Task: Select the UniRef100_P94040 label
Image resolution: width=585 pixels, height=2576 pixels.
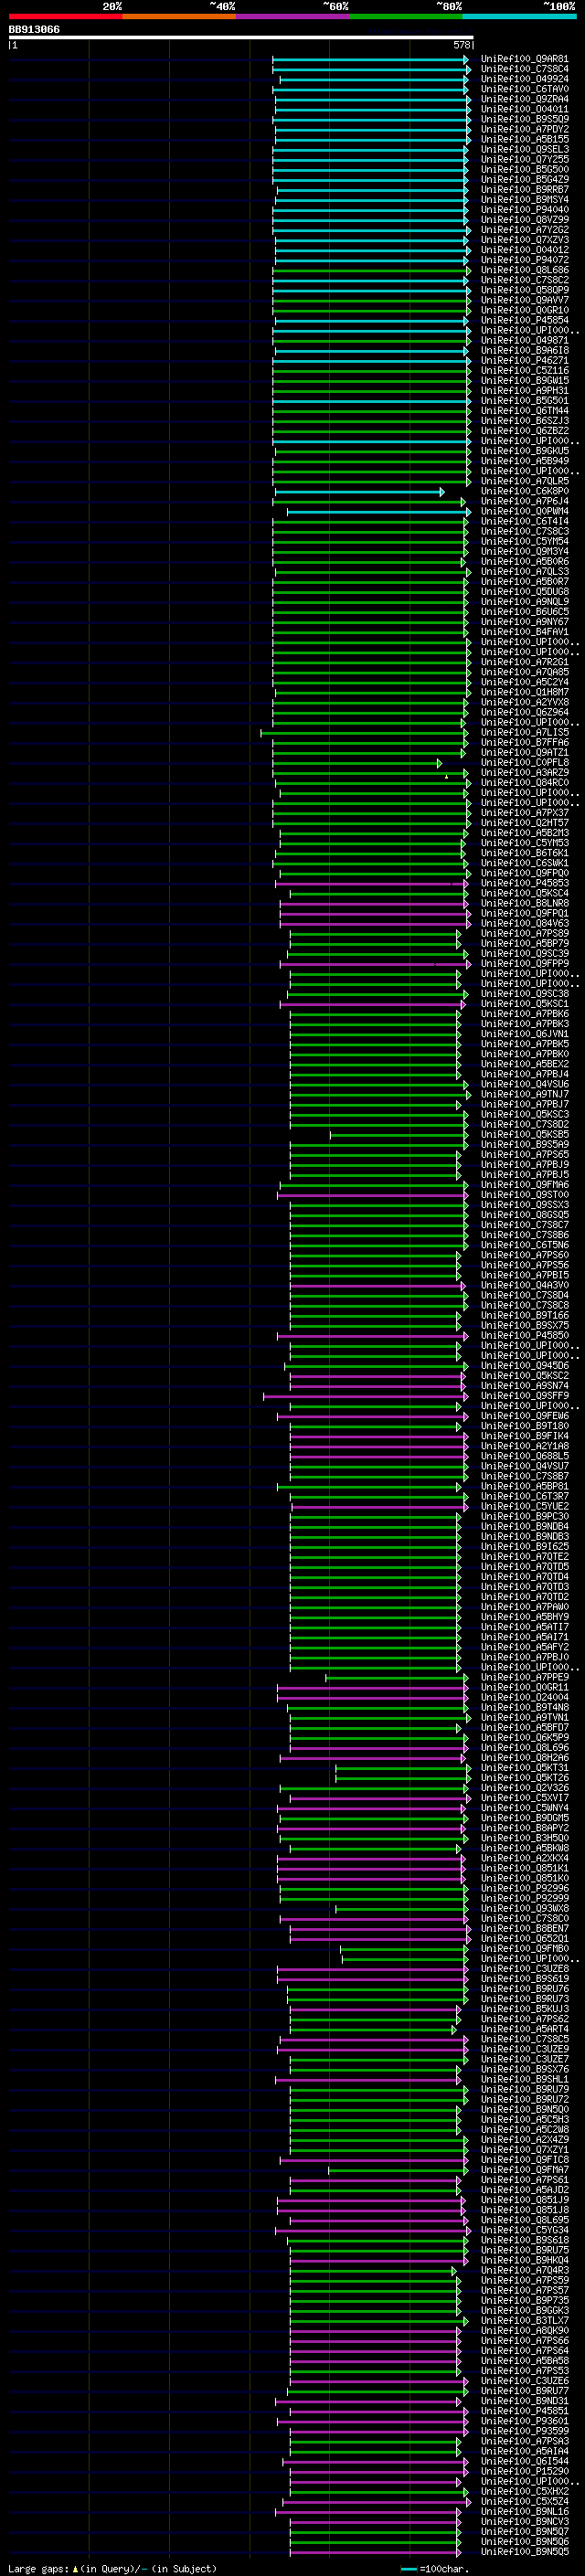Action: (525, 210)
